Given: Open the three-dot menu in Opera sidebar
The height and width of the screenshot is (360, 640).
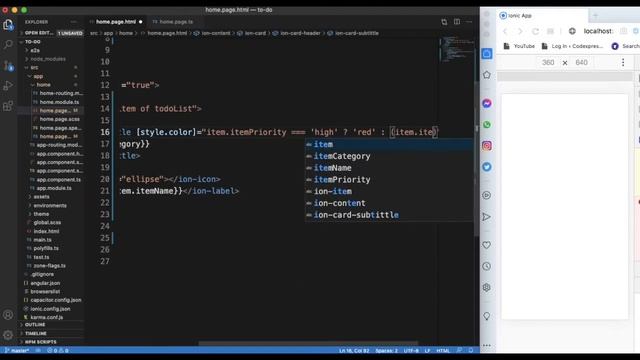Looking at the screenshot, I should 487,345.
